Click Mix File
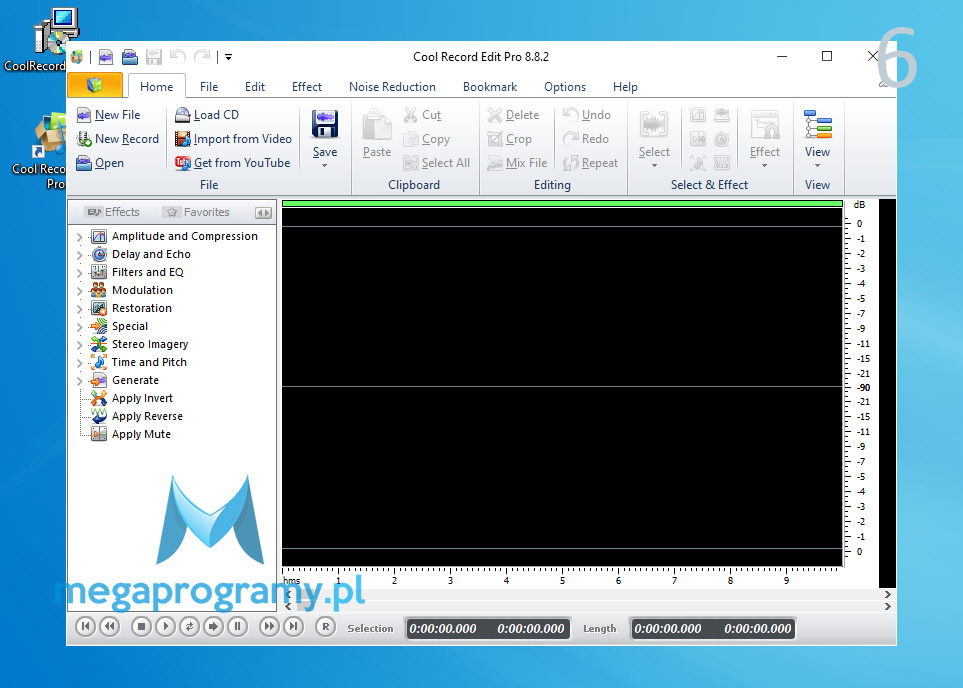The height and width of the screenshot is (688, 963). pos(517,163)
